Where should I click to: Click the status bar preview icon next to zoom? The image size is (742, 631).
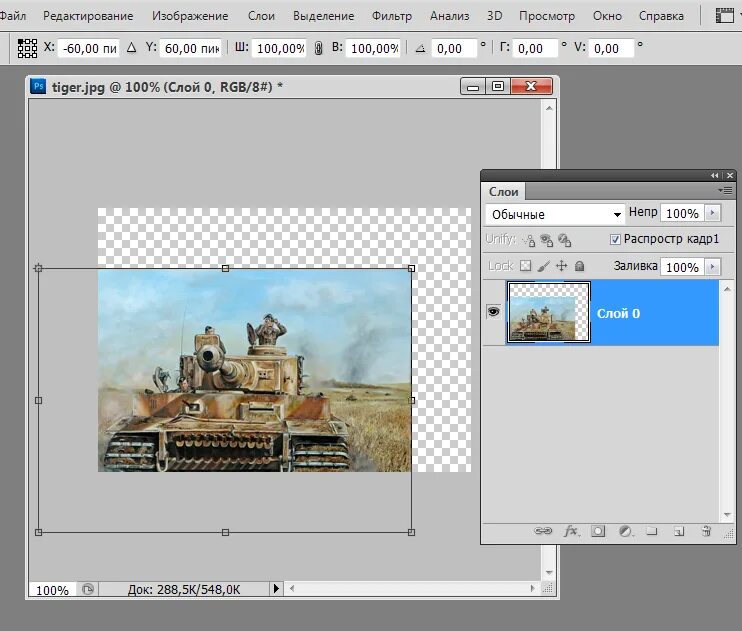tap(88, 589)
